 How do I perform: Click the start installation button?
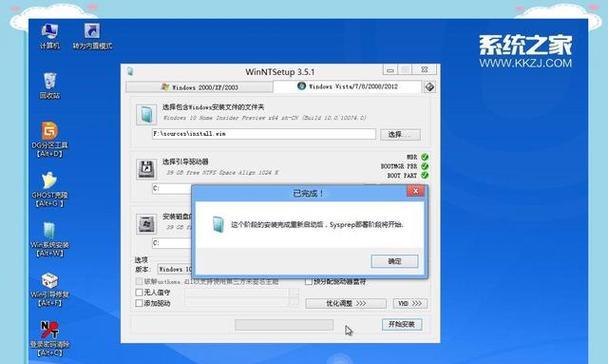[x=402, y=324]
